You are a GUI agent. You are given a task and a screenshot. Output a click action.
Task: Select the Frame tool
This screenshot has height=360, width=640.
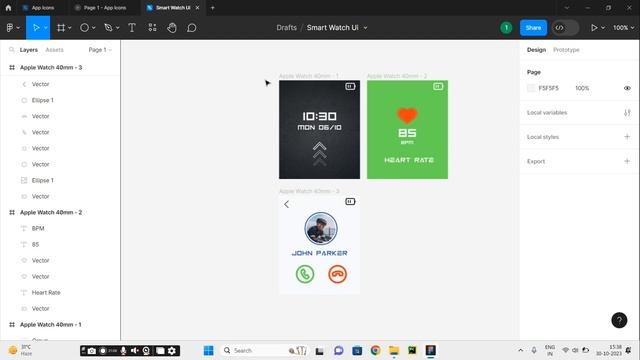[61, 28]
